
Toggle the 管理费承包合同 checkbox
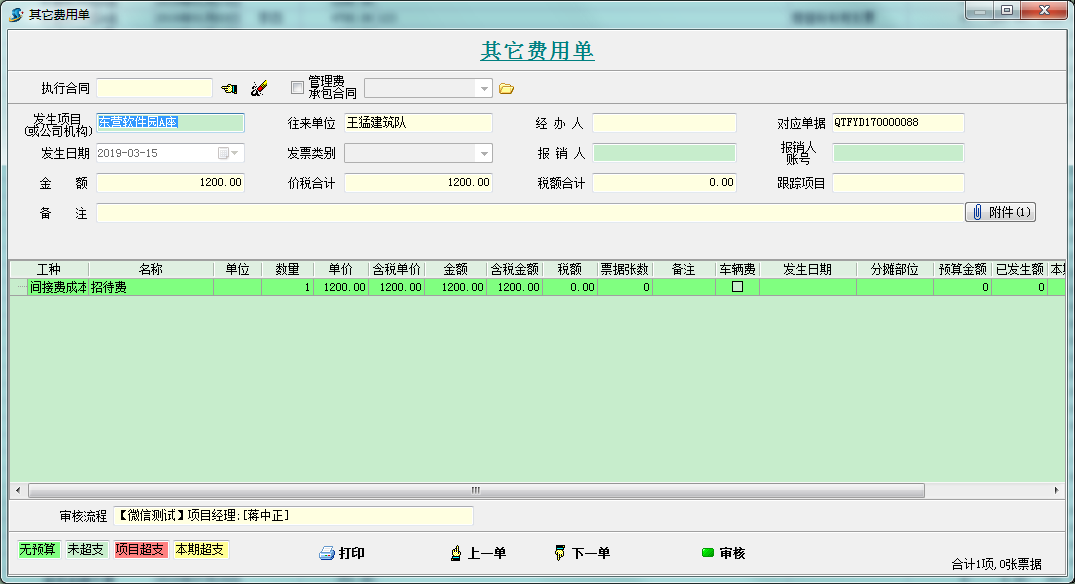[297, 88]
